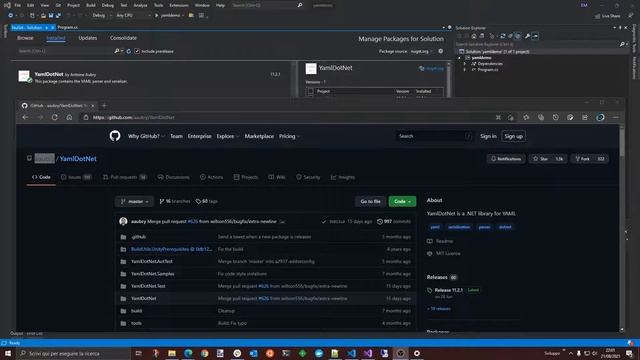Image resolution: width=640 pixels, height=360 pixels.
Task: Open NuGet package source settings gear
Action: (x=440, y=51)
